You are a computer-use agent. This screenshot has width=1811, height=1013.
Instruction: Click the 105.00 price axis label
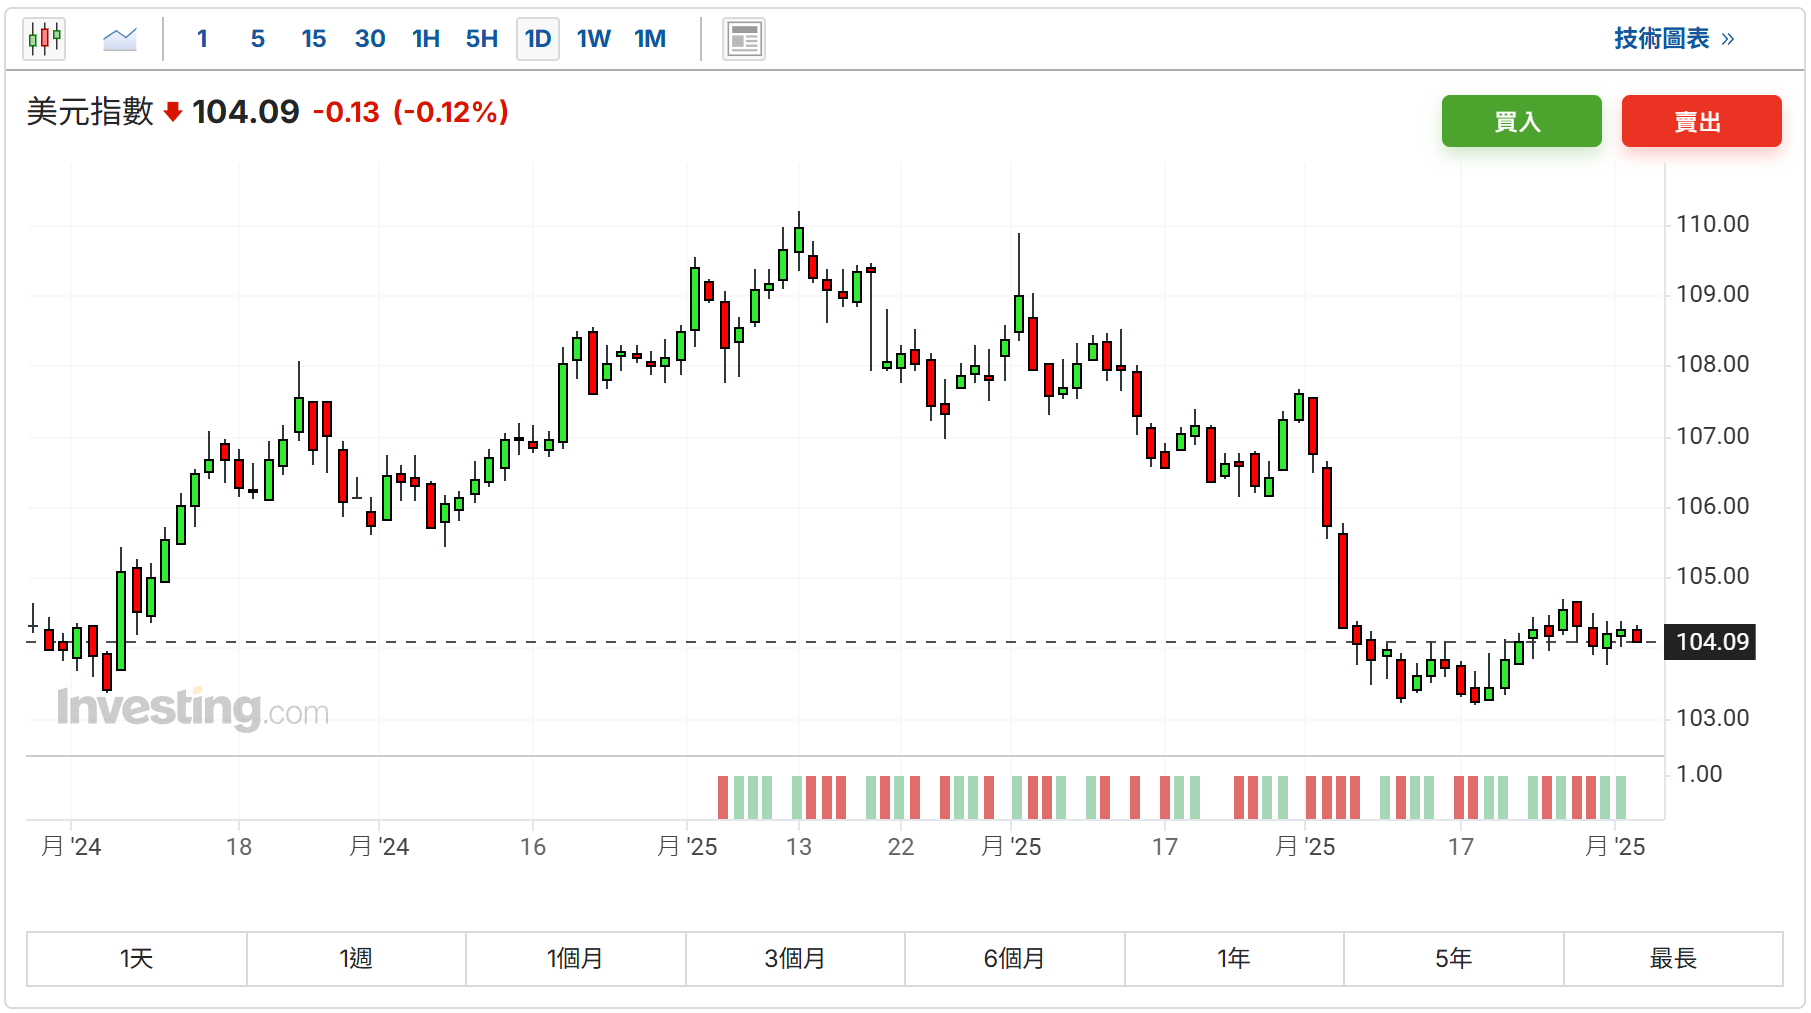click(x=1712, y=576)
